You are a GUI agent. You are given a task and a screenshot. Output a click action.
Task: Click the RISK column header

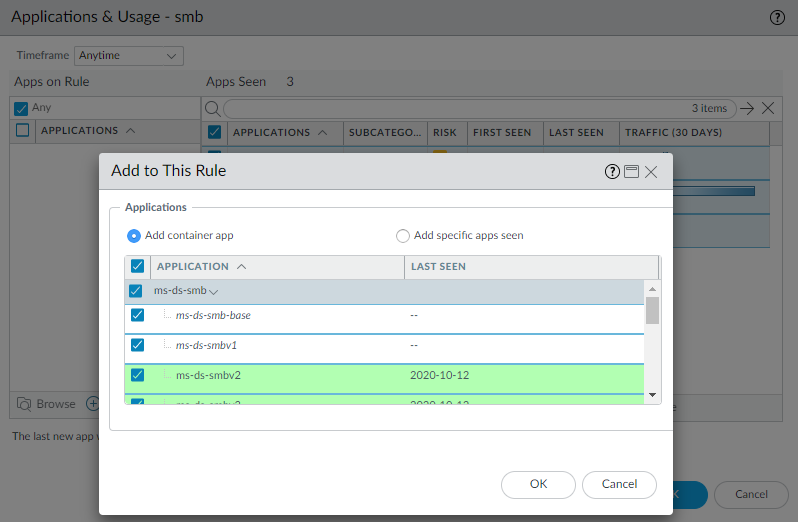(x=447, y=132)
